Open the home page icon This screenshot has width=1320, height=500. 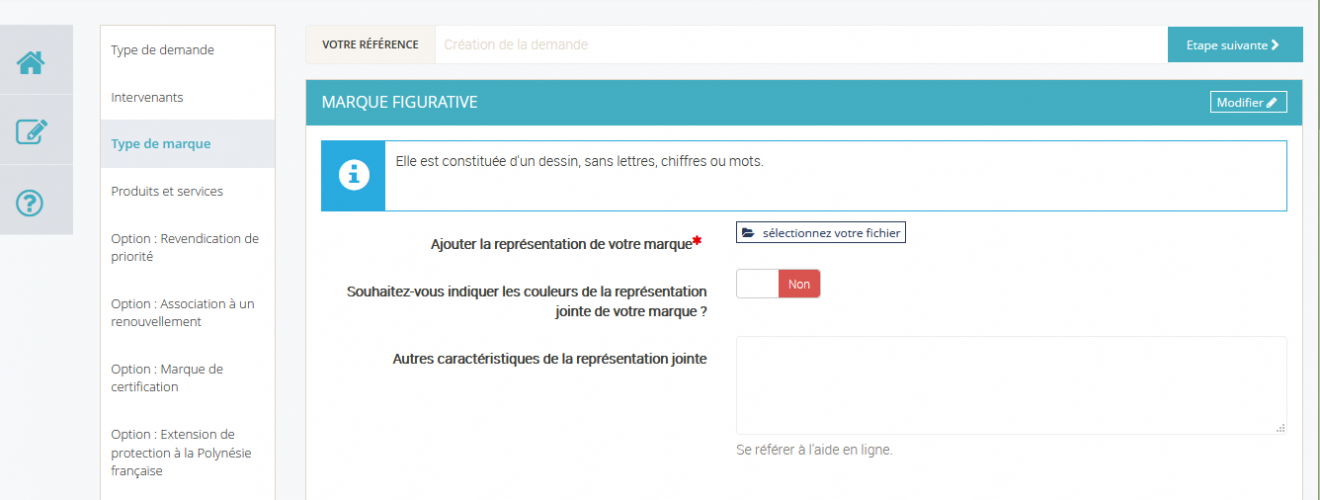click(31, 62)
